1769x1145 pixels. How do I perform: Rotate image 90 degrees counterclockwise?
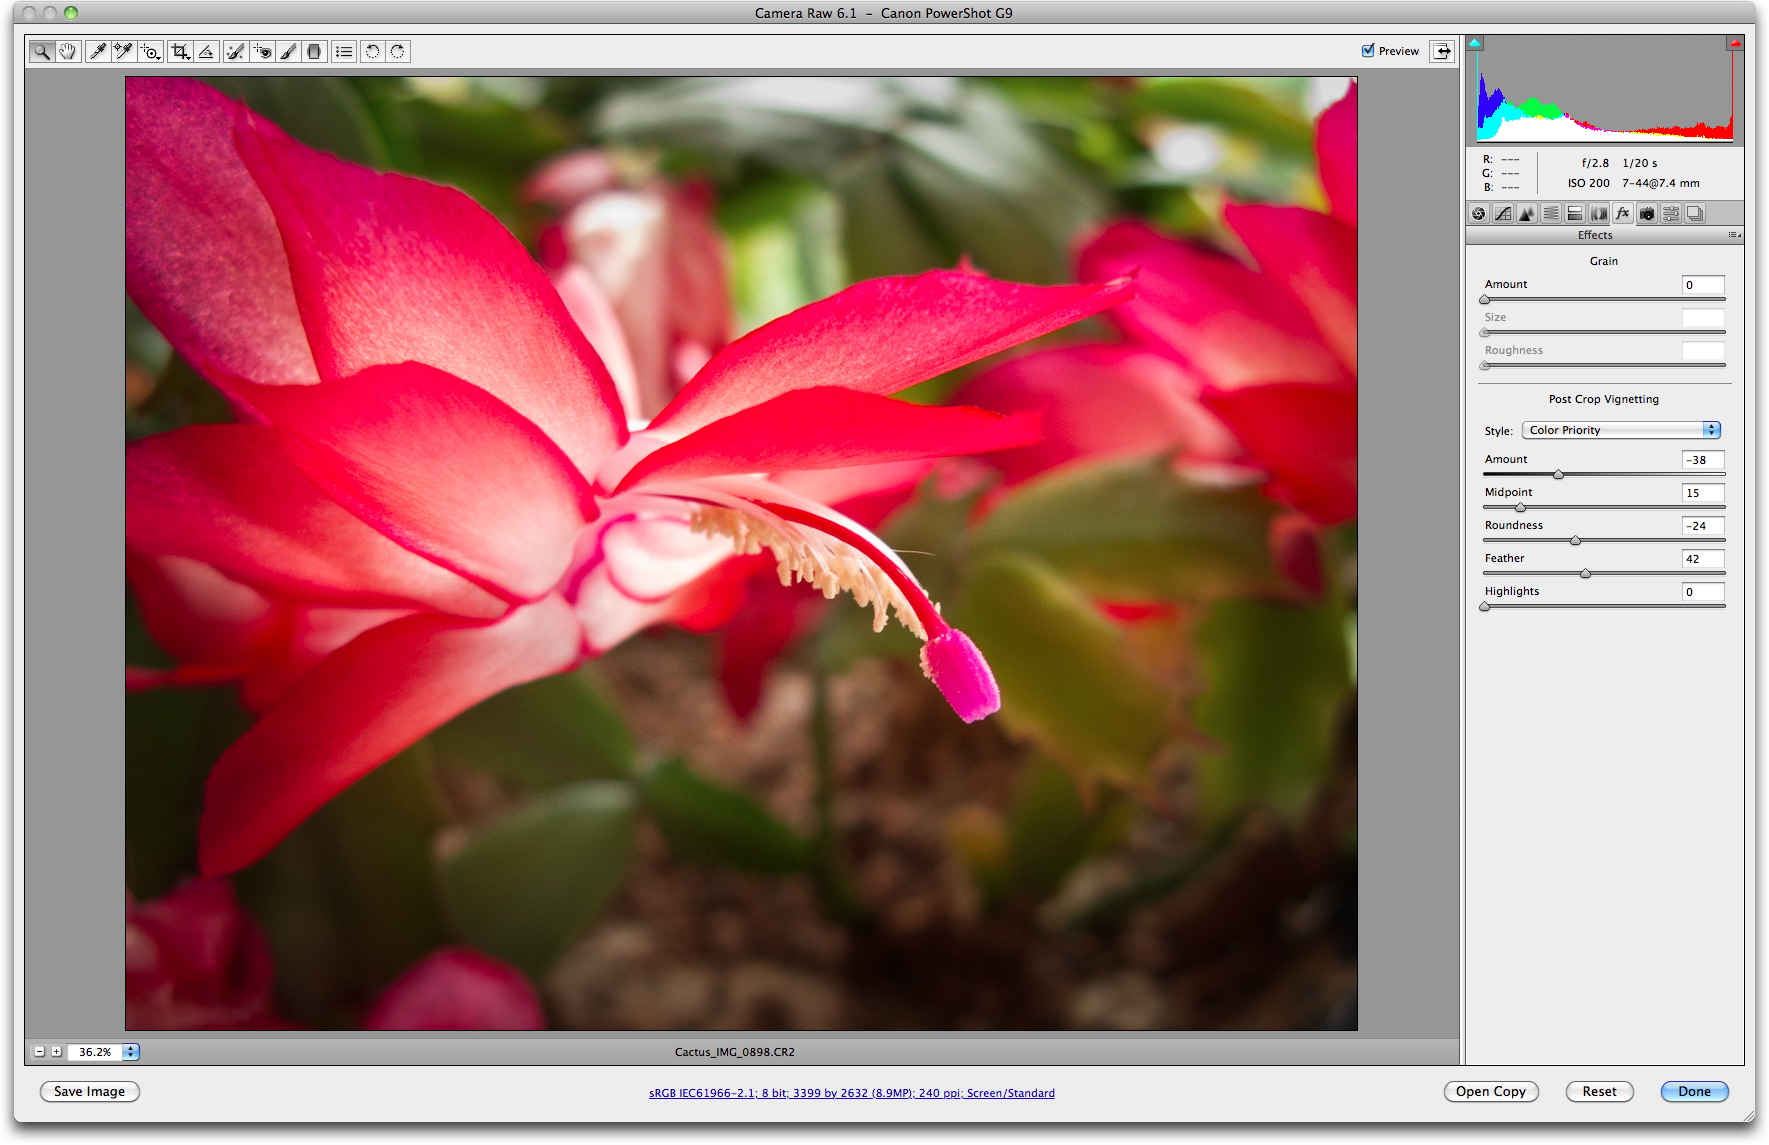click(x=372, y=52)
